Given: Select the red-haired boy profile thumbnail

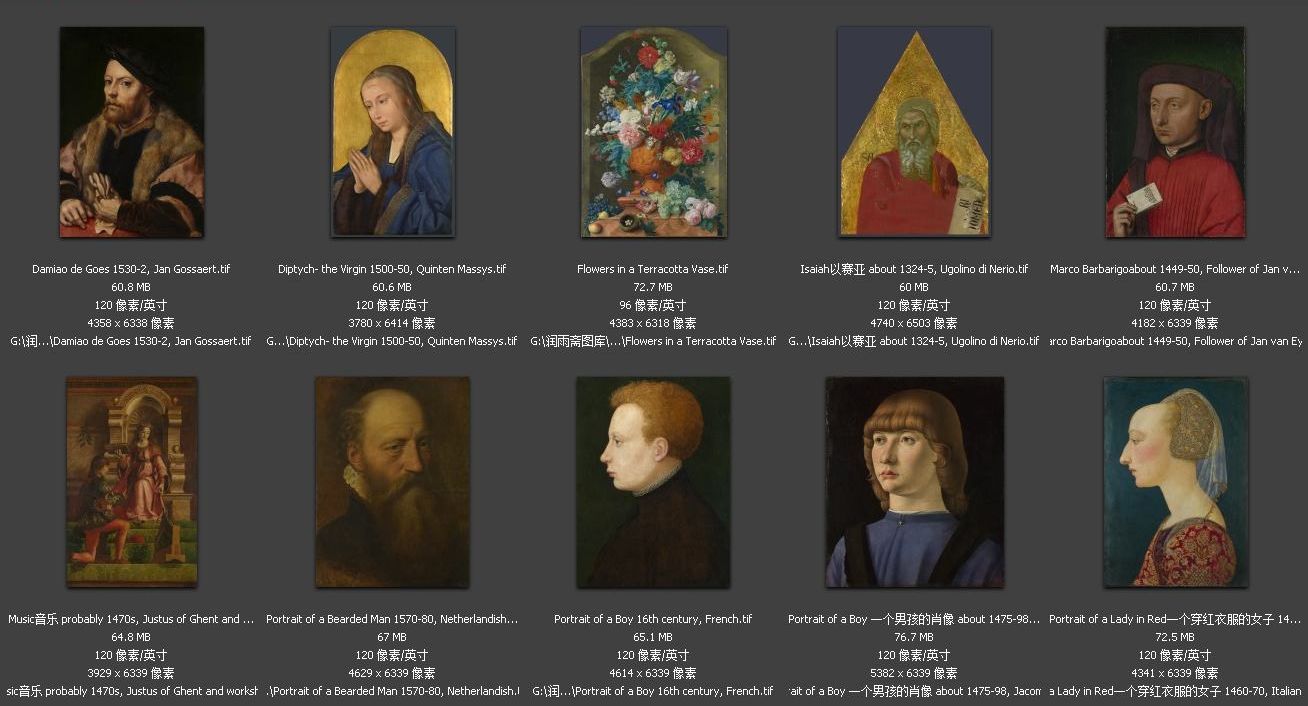Looking at the screenshot, I should point(653,482).
